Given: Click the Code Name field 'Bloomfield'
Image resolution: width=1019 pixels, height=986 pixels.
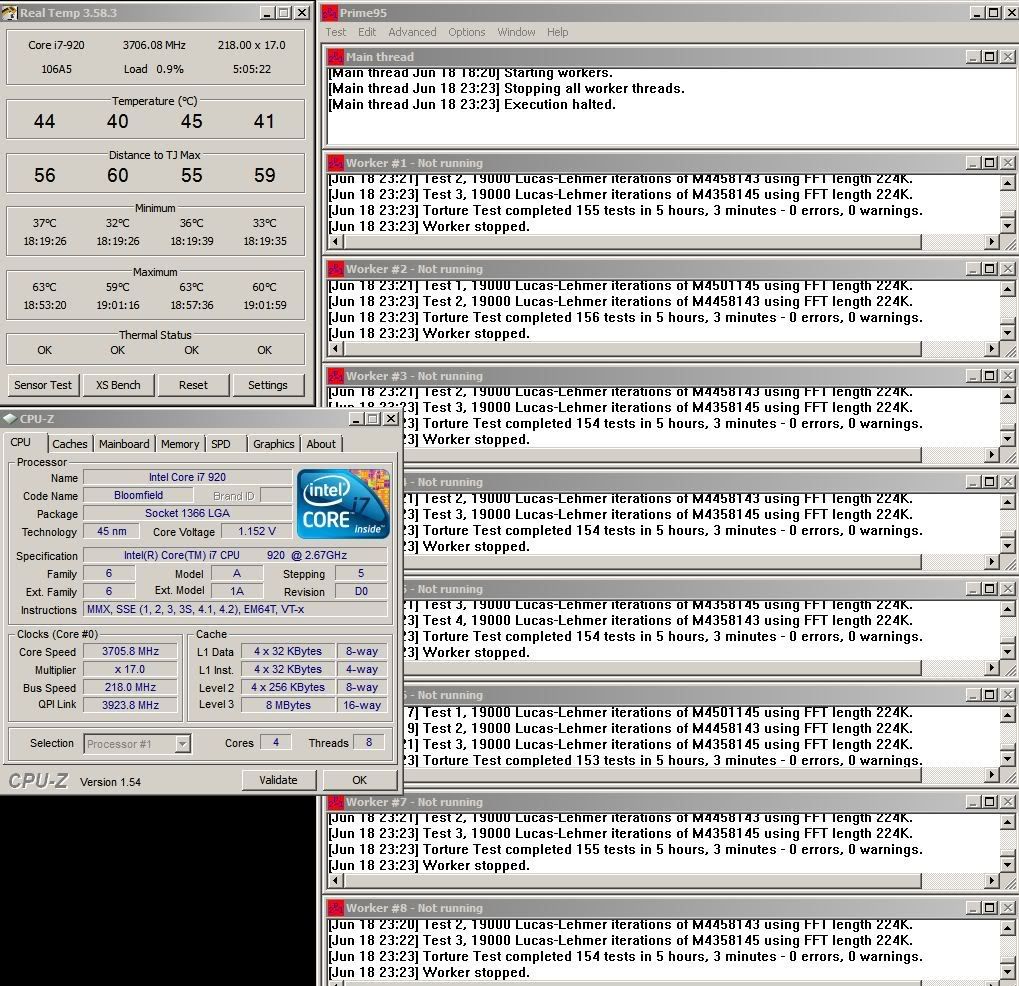Looking at the screenshot, I should point(138,495).
